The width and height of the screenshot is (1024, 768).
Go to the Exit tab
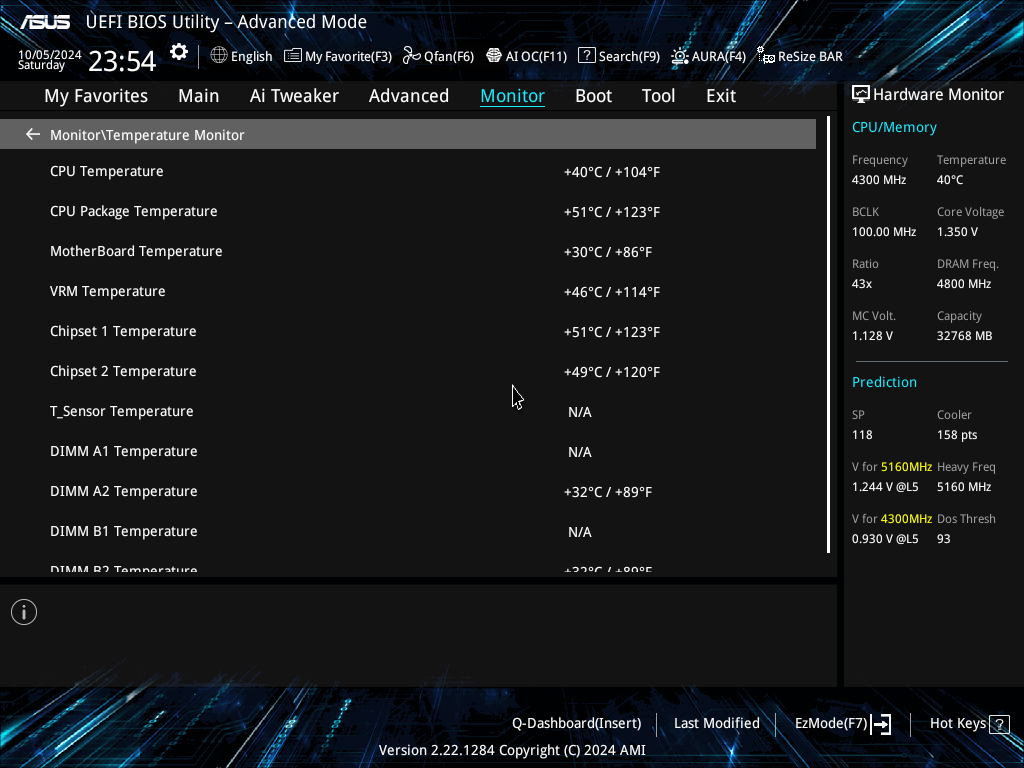pyautogui.click(x=721, y=96)
